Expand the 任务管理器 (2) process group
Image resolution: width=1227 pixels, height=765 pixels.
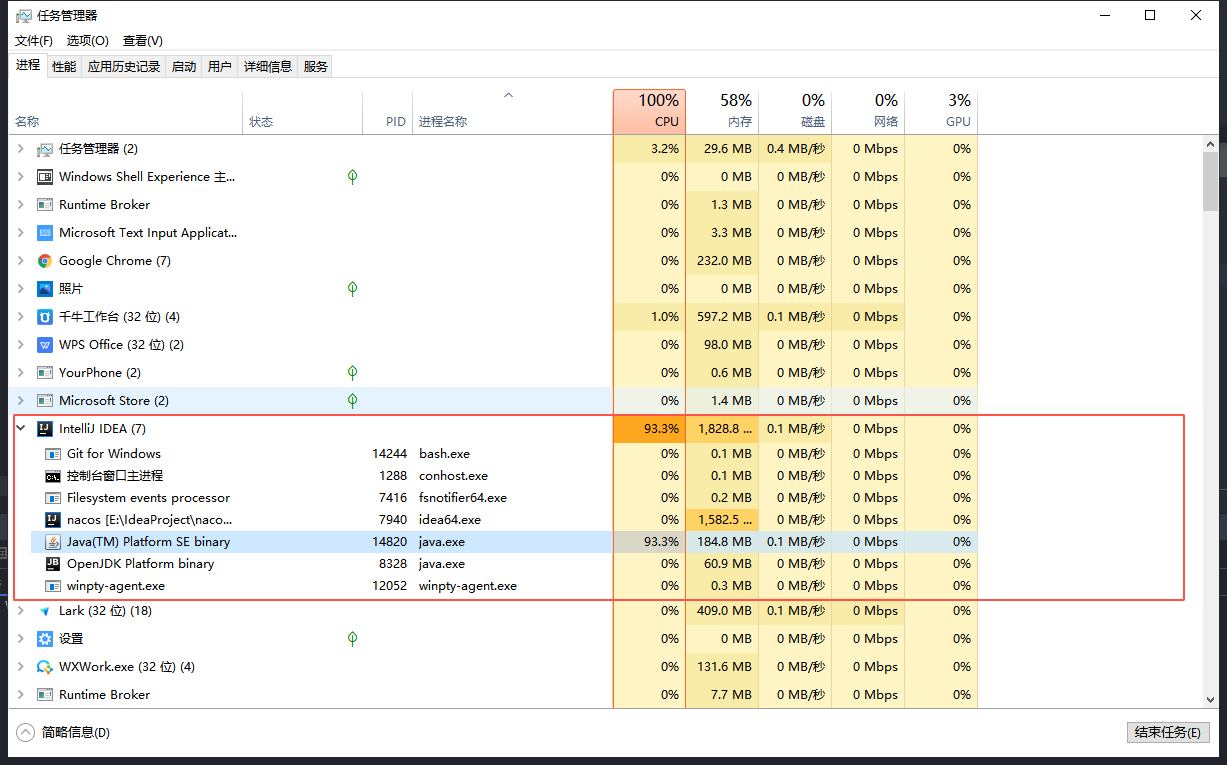coord(21,149)
